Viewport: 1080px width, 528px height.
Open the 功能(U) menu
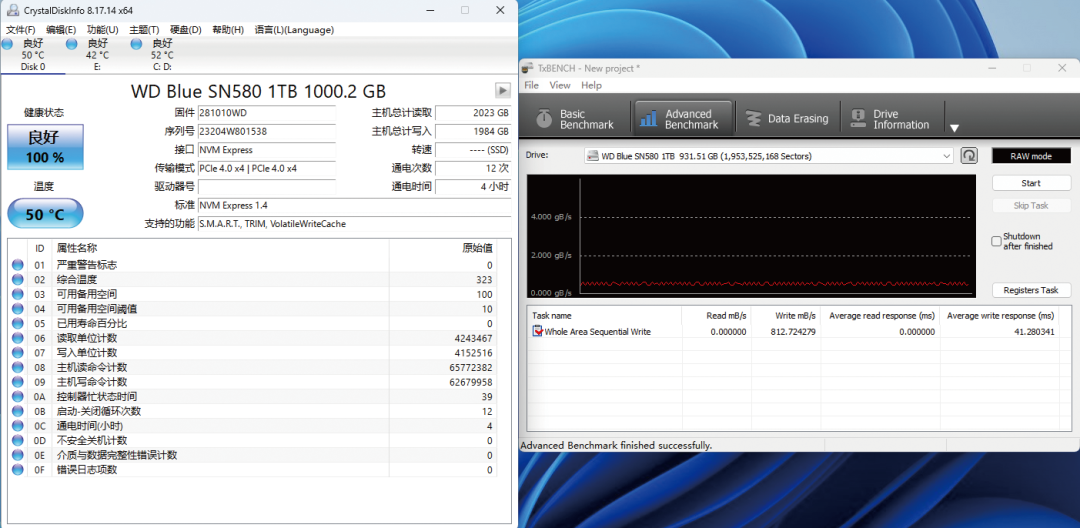tap(103, 30)
